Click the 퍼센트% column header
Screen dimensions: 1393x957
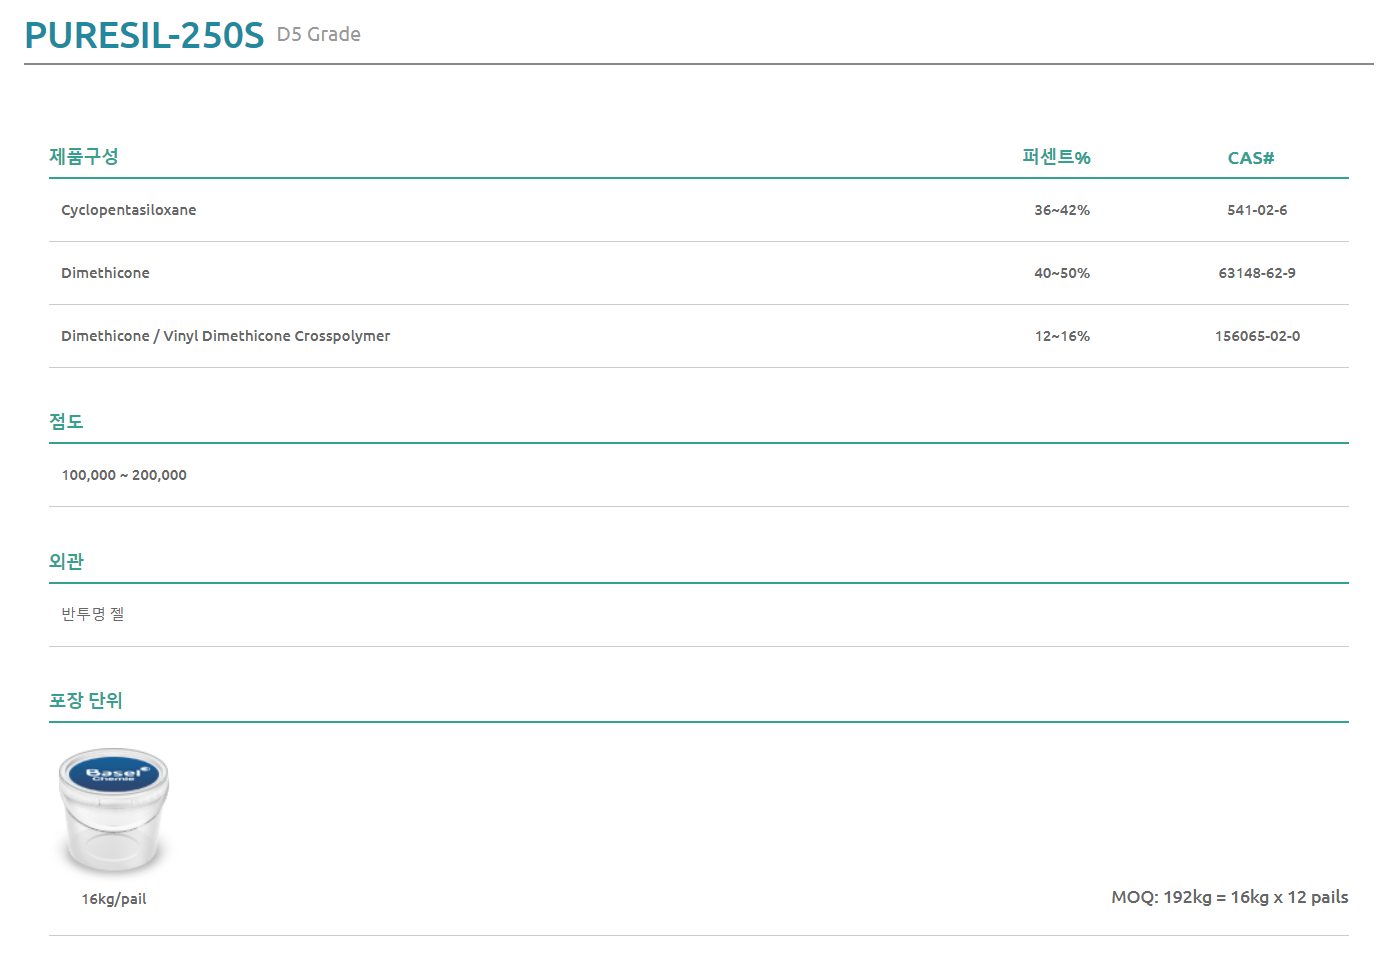[x=1056, y=157]
